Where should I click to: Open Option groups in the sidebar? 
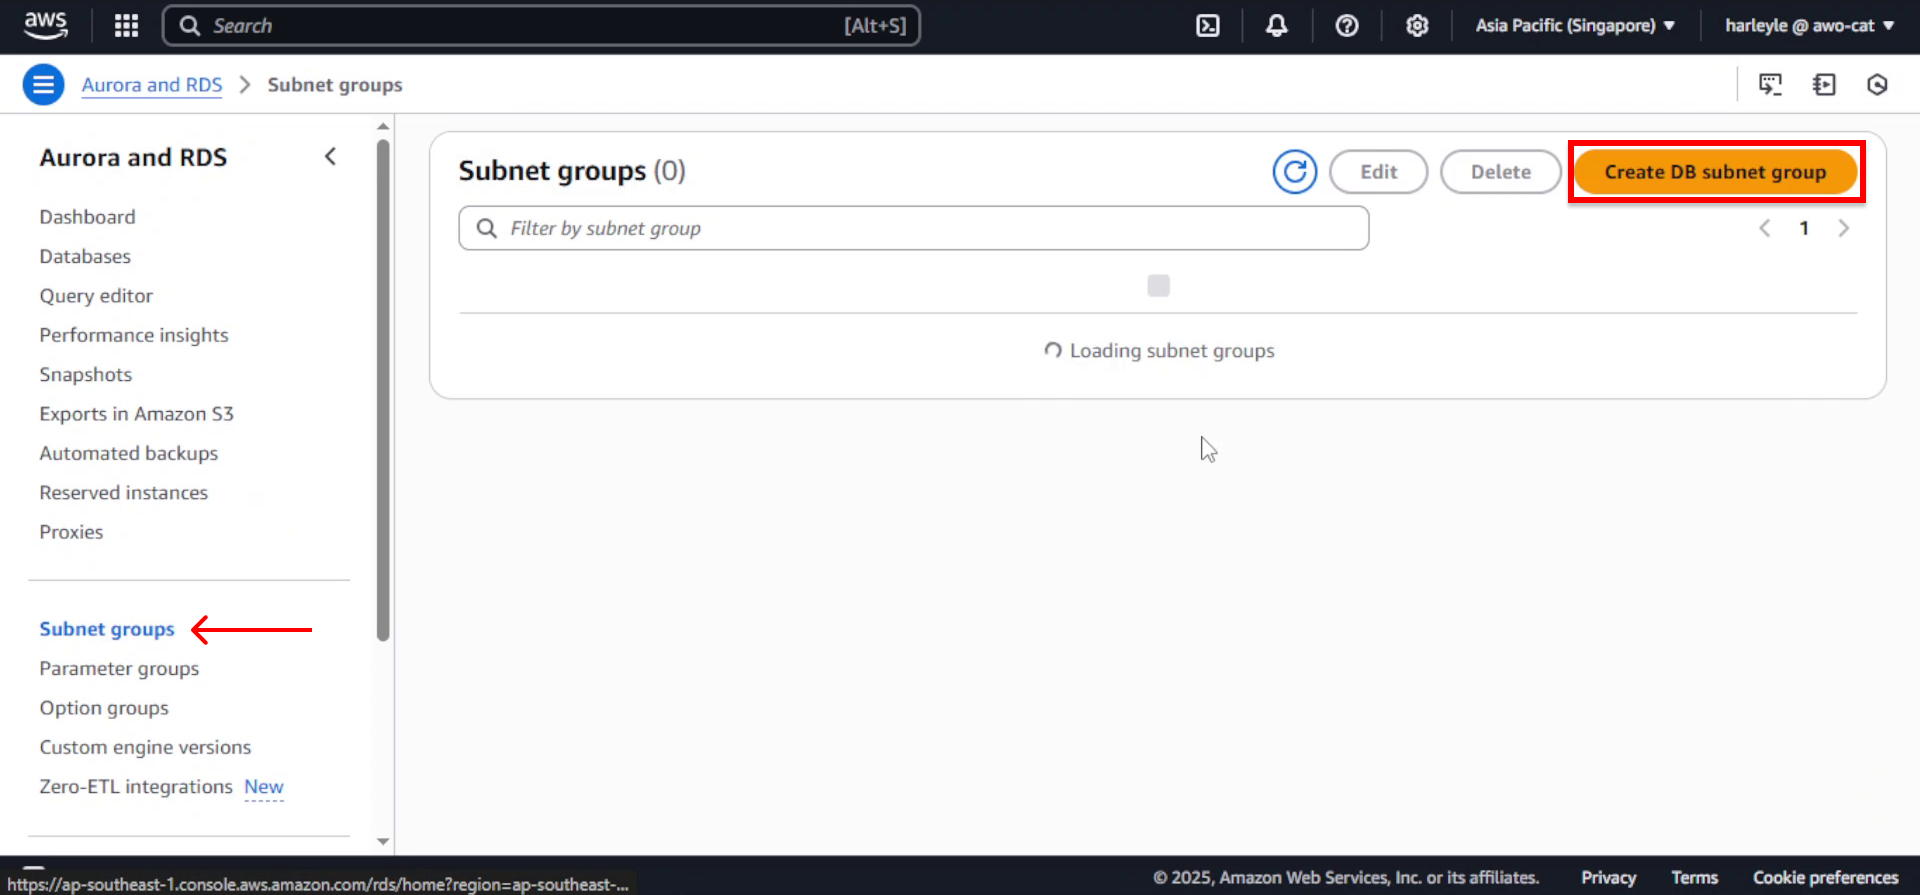pos(104,709)
